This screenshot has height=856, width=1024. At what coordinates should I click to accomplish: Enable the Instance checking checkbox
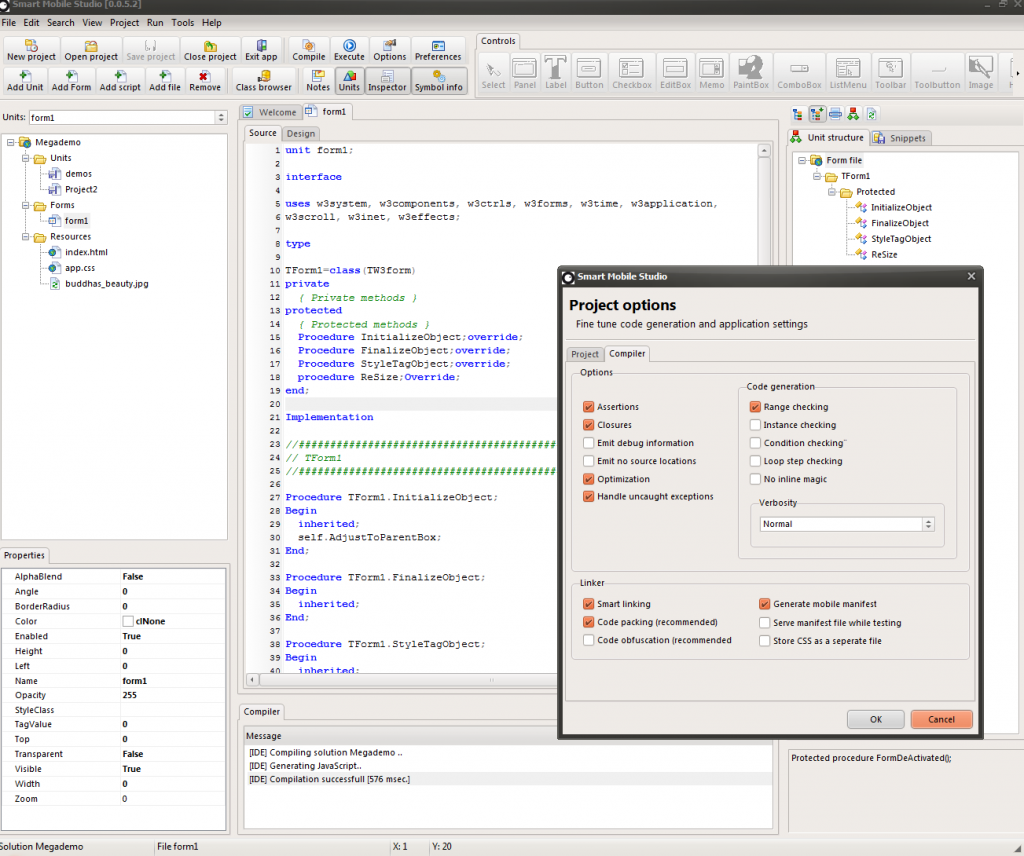pos(754,424)
